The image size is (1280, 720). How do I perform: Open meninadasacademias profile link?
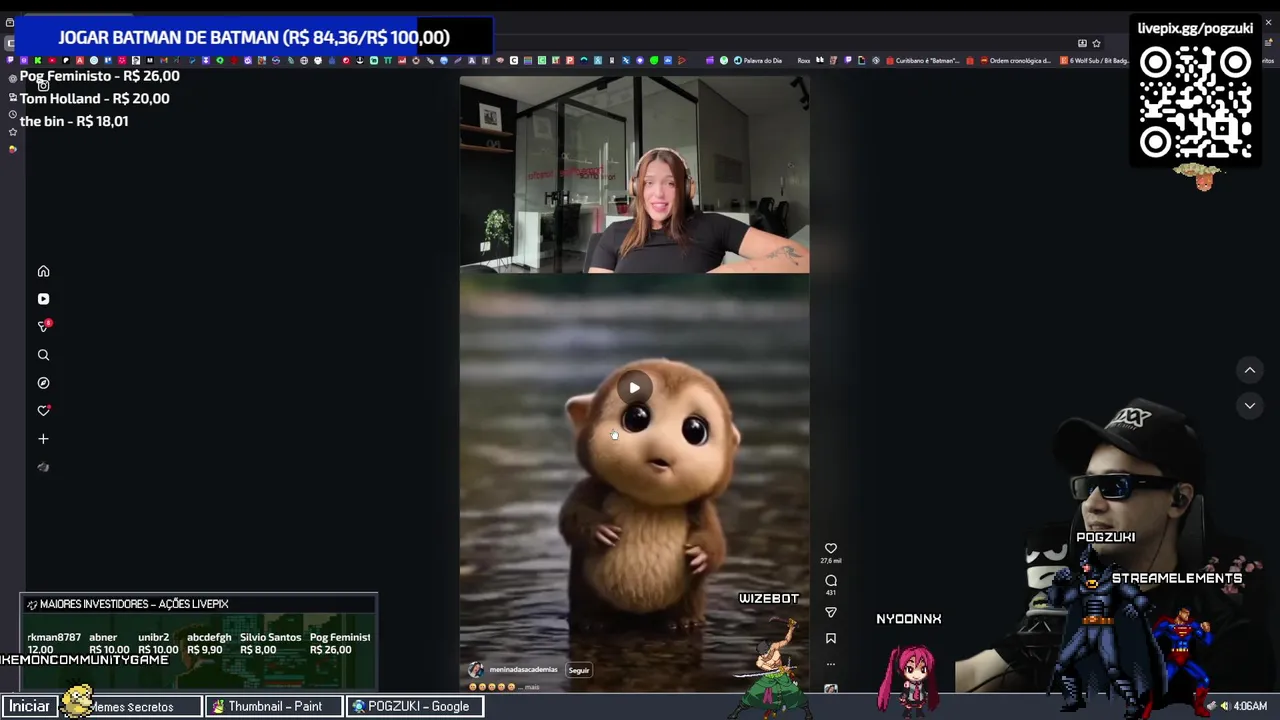click(x=524, y=670)
